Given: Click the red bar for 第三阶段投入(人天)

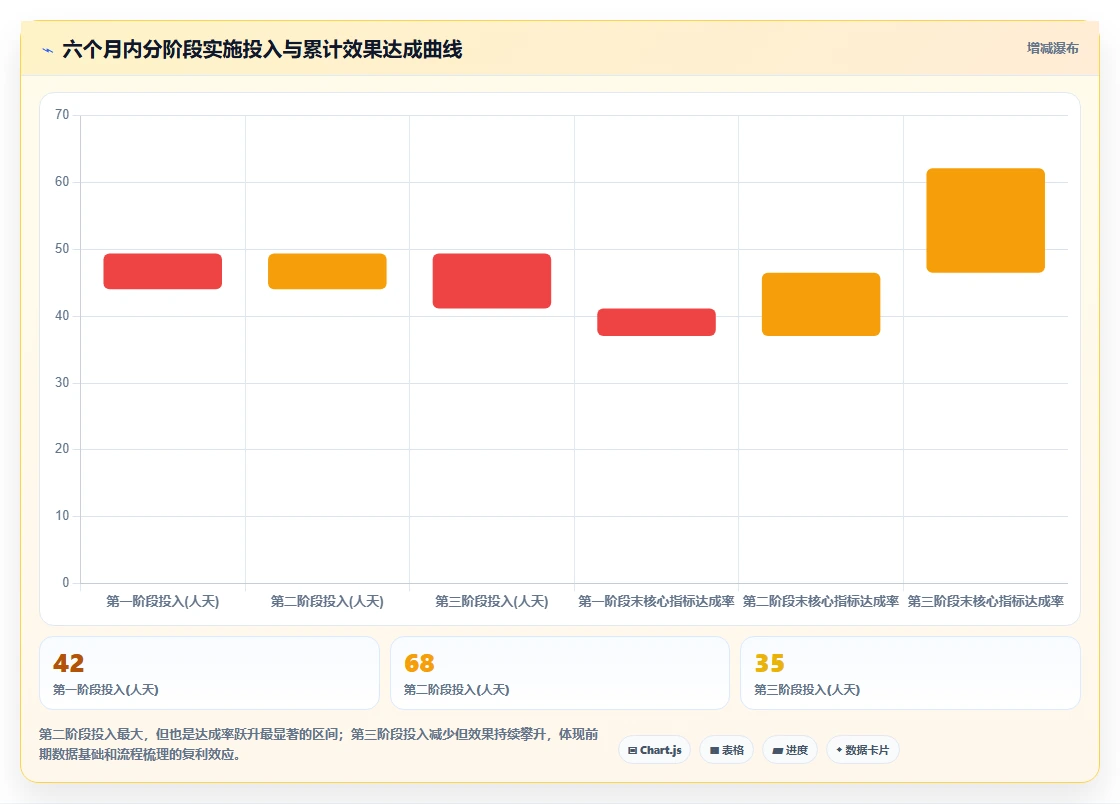Looking at the screenshot, I should pos(491,281).
